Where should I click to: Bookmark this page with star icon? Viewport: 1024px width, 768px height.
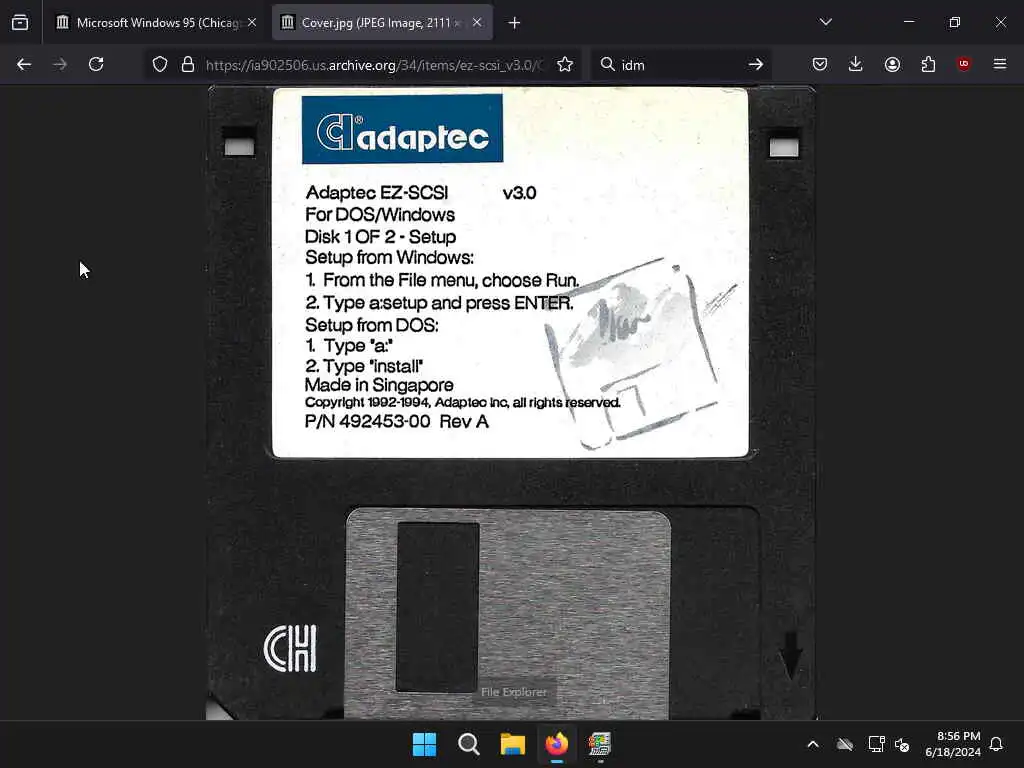[565, 64]
